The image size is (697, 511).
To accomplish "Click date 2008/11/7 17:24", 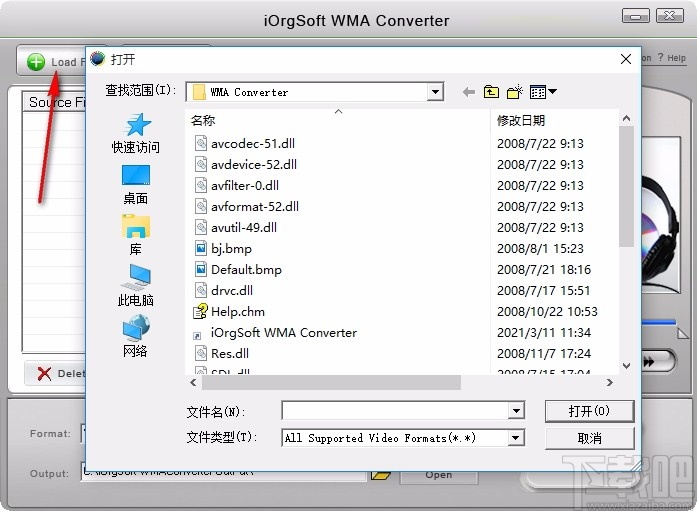I will (x=544, y=354).
